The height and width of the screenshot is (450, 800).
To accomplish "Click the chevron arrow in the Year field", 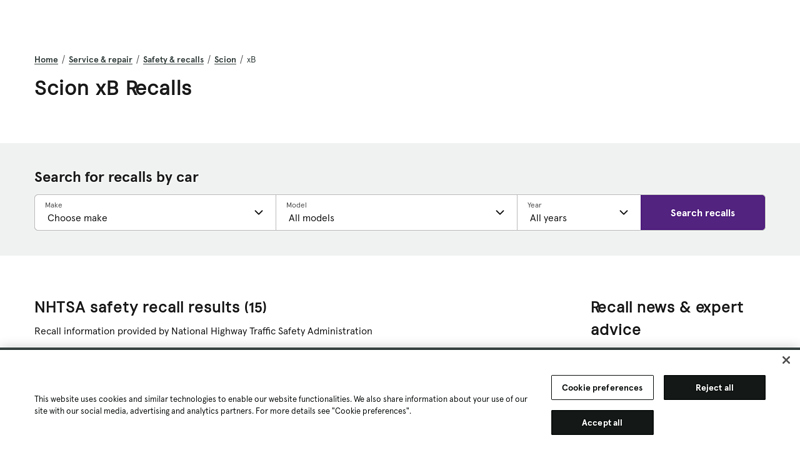I will tap(623, 212).
